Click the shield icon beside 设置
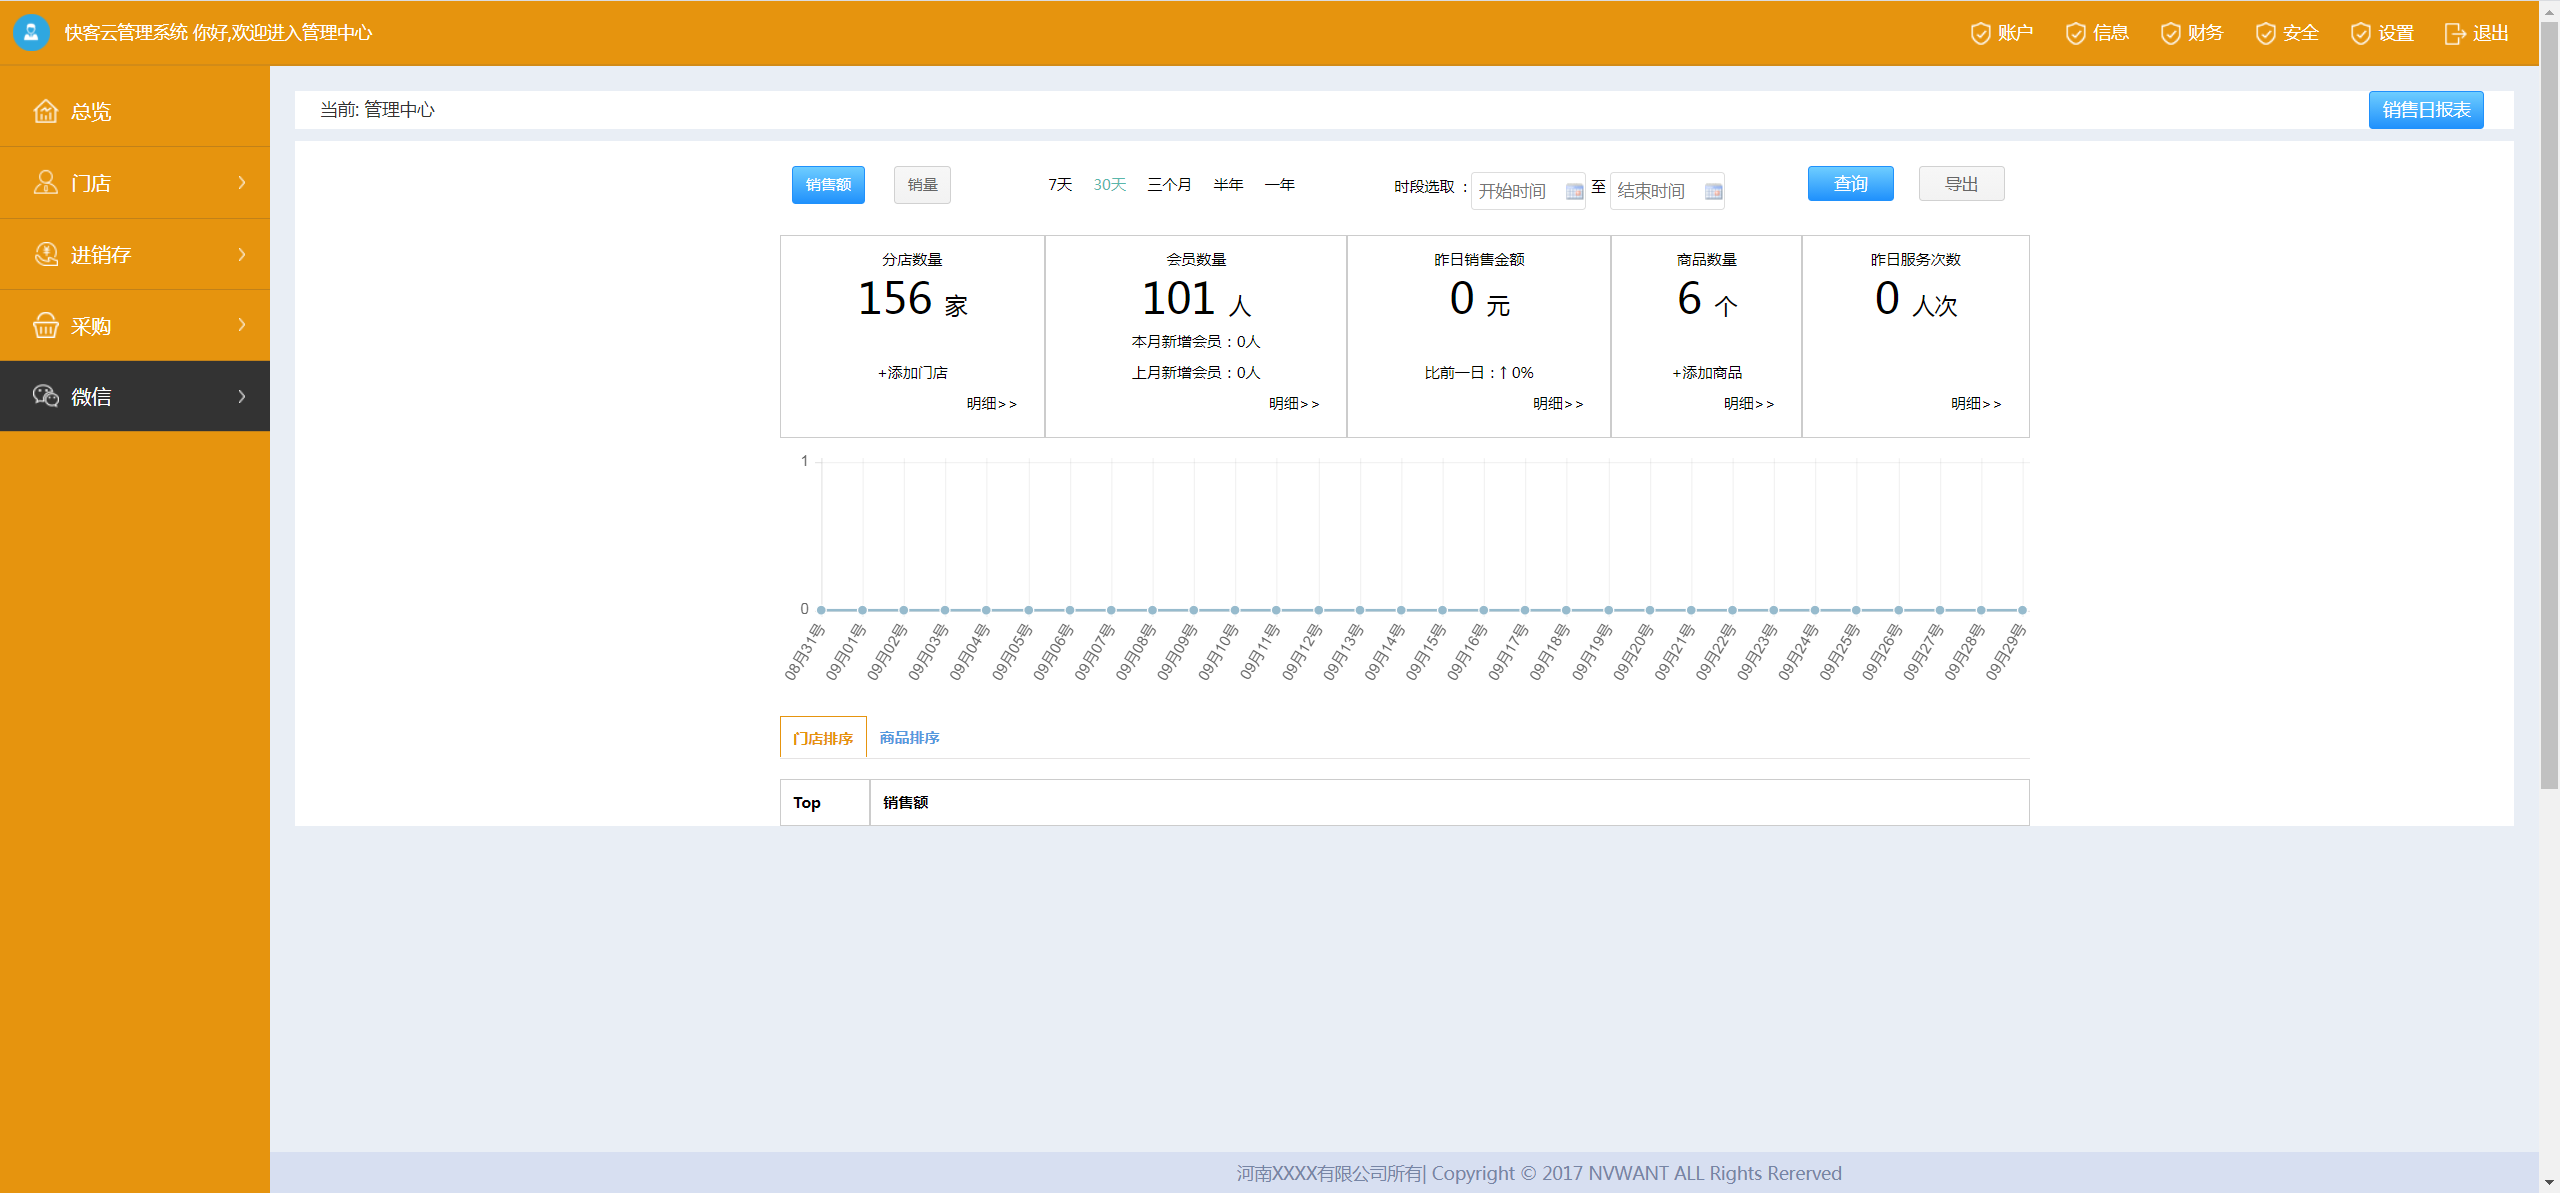Screen dimensions: 2560x1193 2361,33
